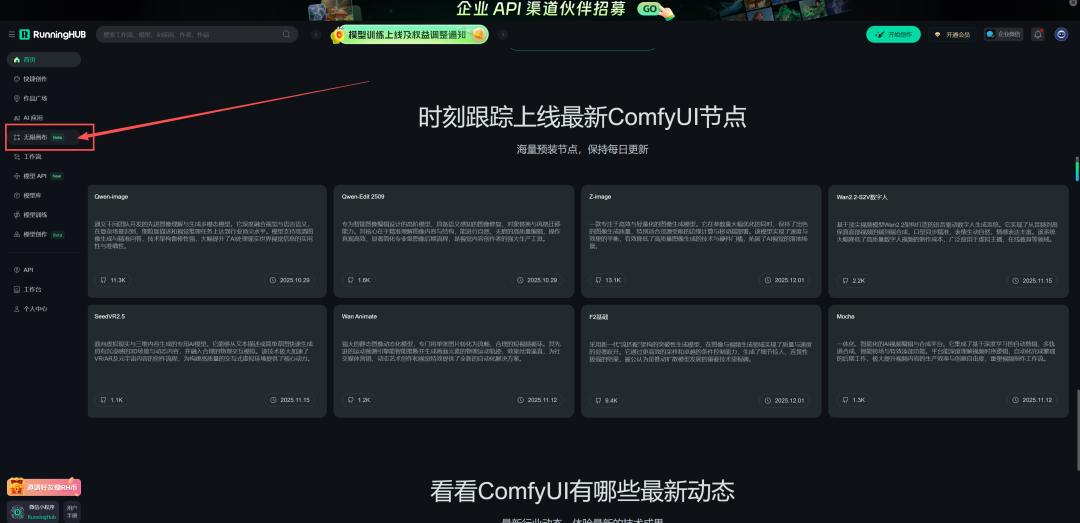Open 快捷创作 in the sidebar menu
The width and height of the screenshot is (1080, 523).
43,79
